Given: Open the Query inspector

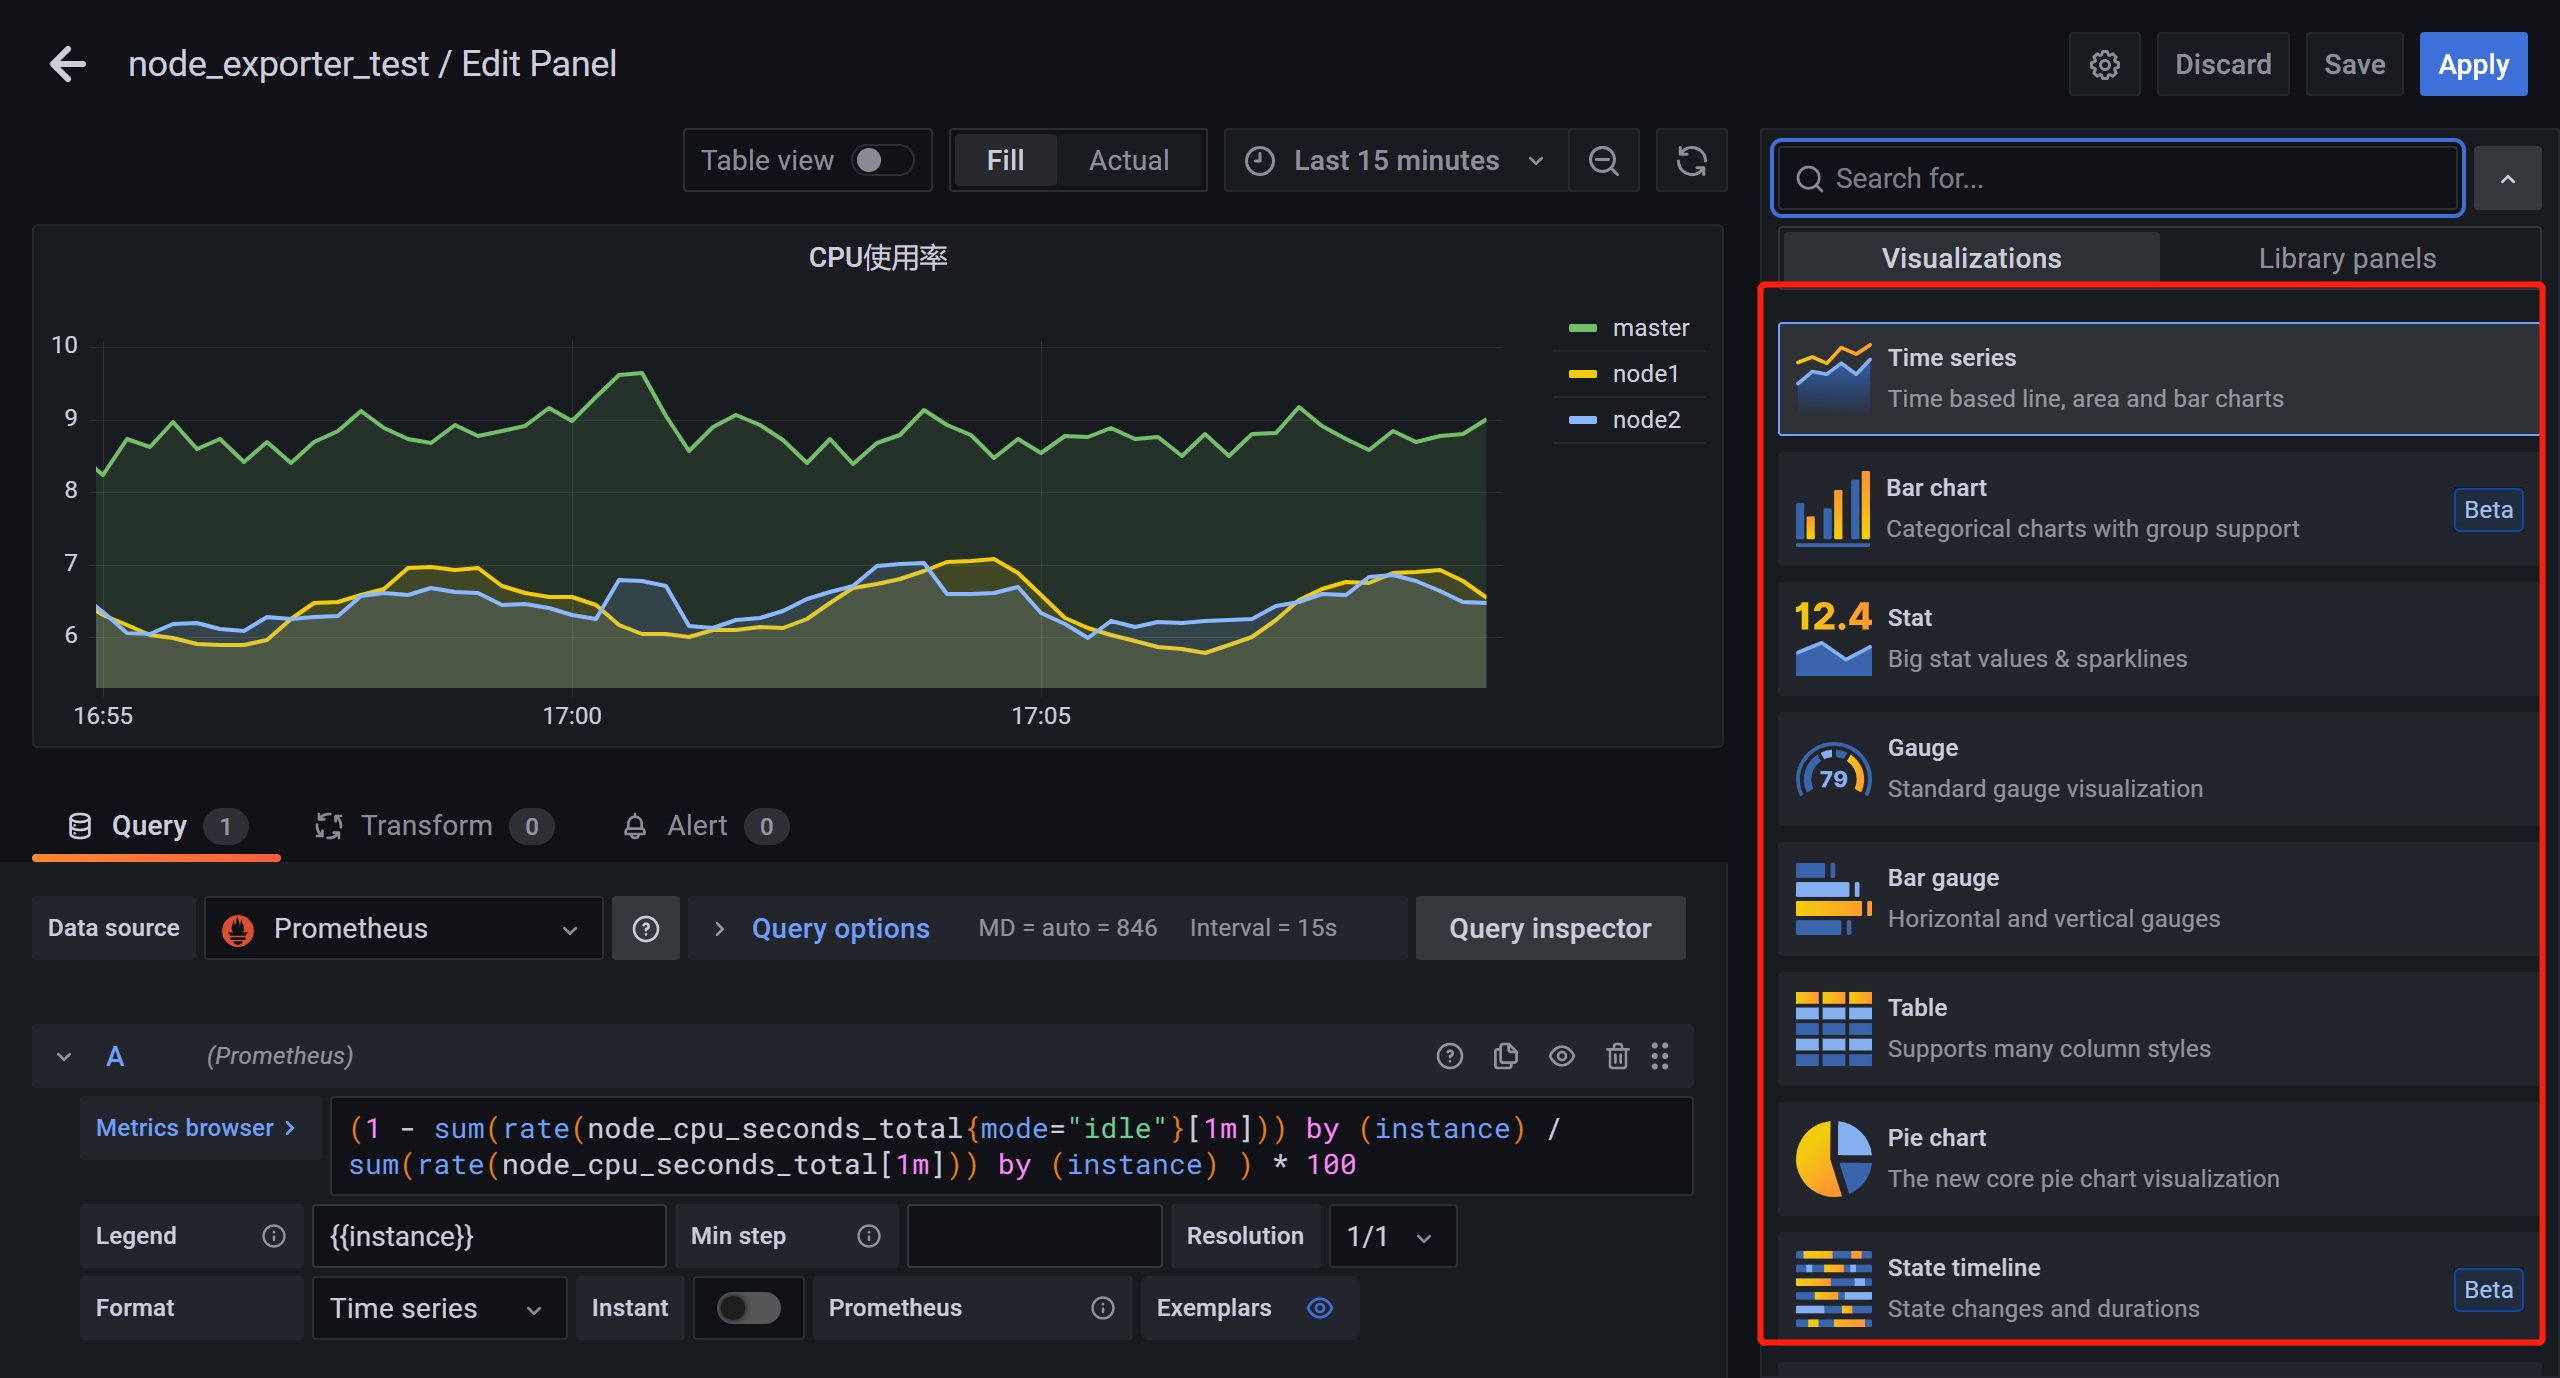Looking at the screenshot, I should pos(1550,927).
